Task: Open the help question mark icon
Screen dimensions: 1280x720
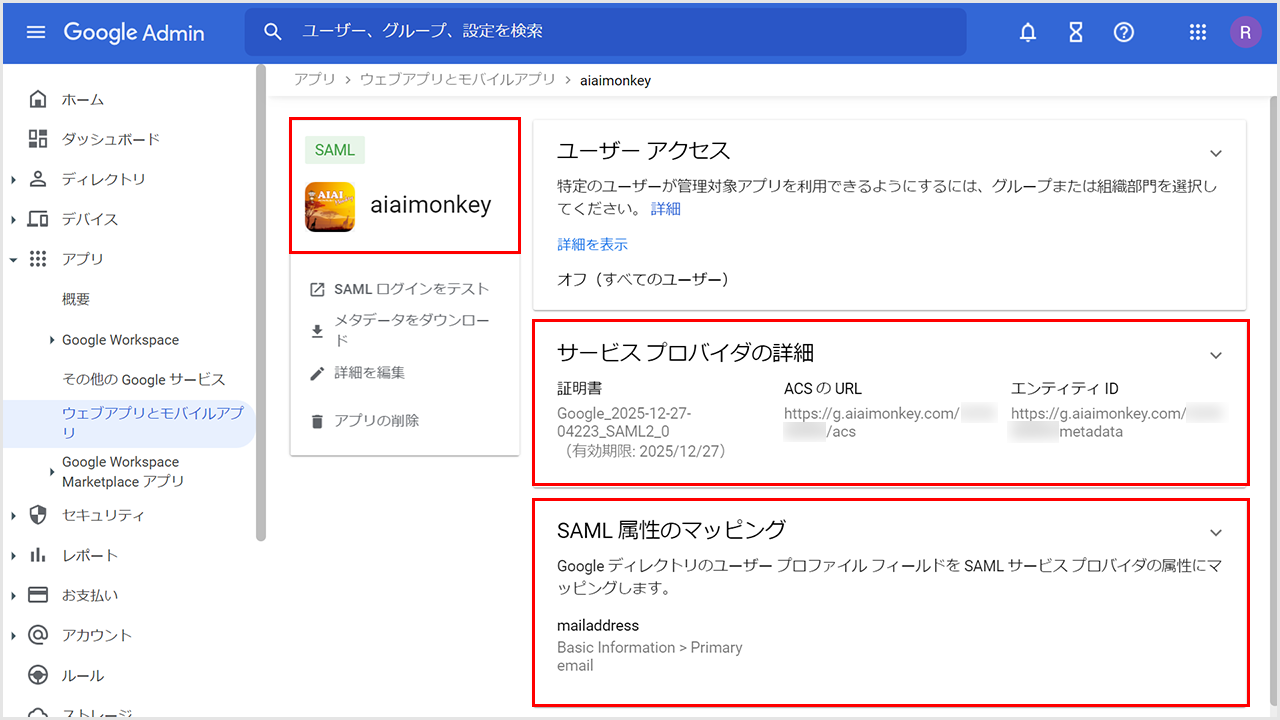Action: pos(1123,32)
